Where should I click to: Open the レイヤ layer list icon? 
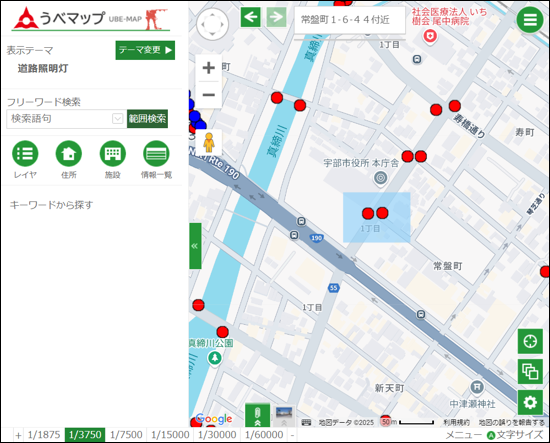[25, 154]
